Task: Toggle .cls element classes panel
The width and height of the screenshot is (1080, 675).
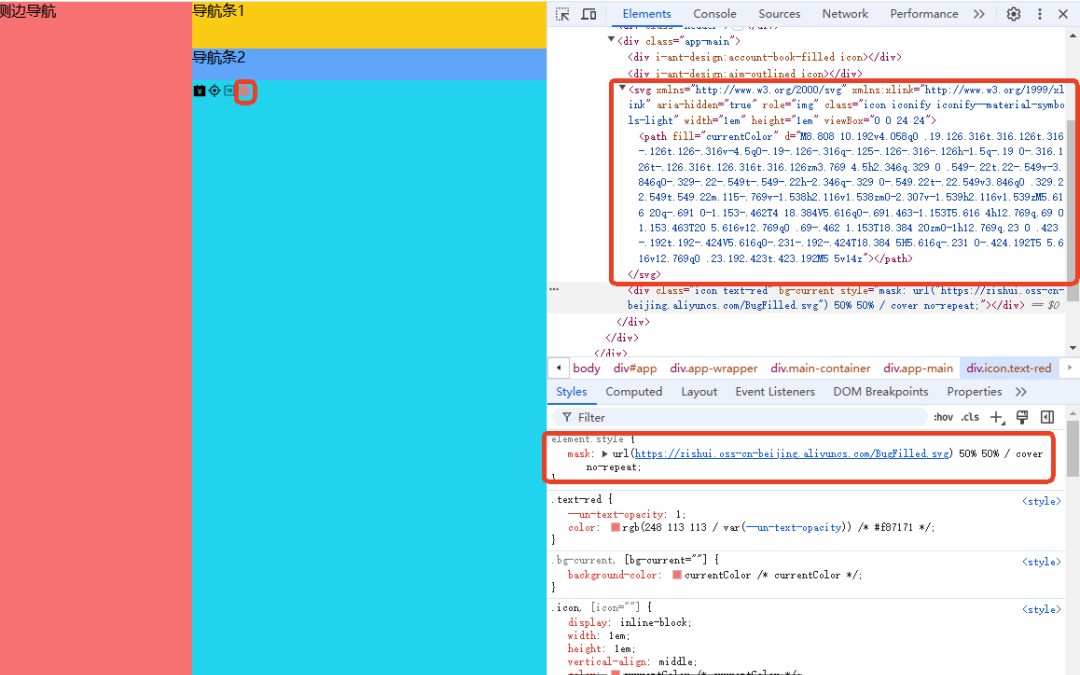Action: (x=970, y=417)
